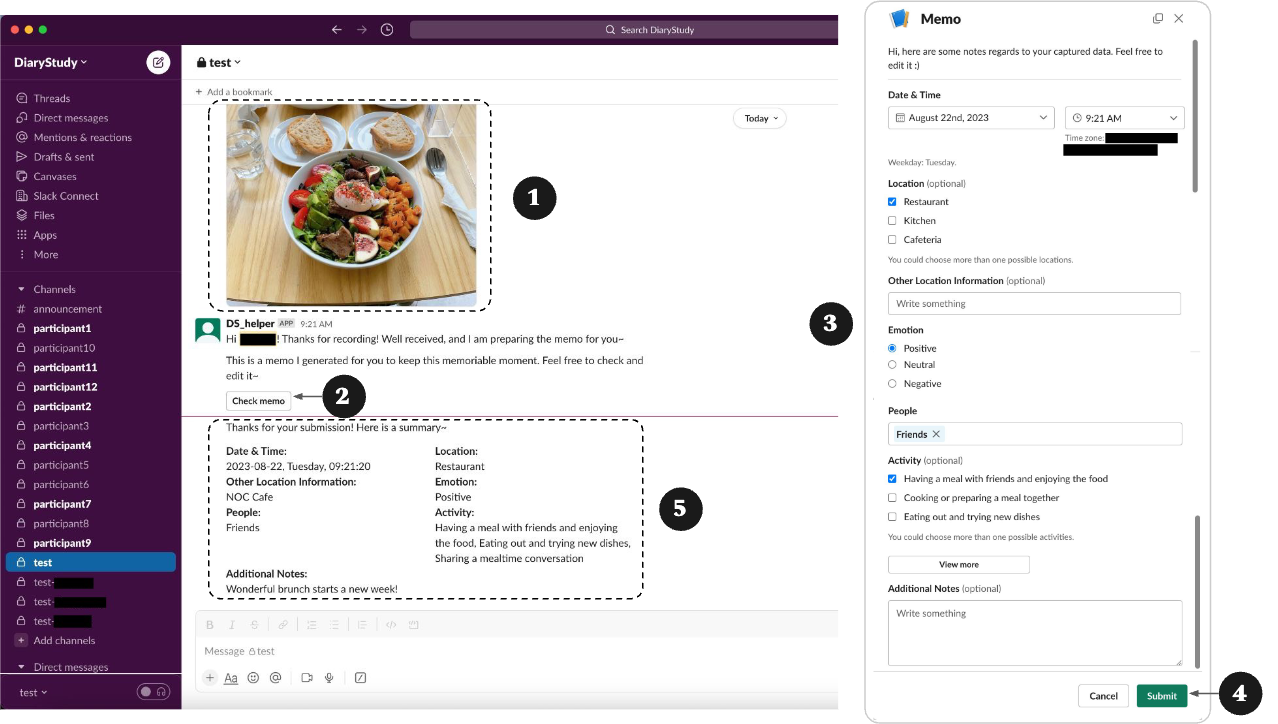Open the salad photo thumbnail
The height and width of the screenshot is (724, 1278).
351,205
